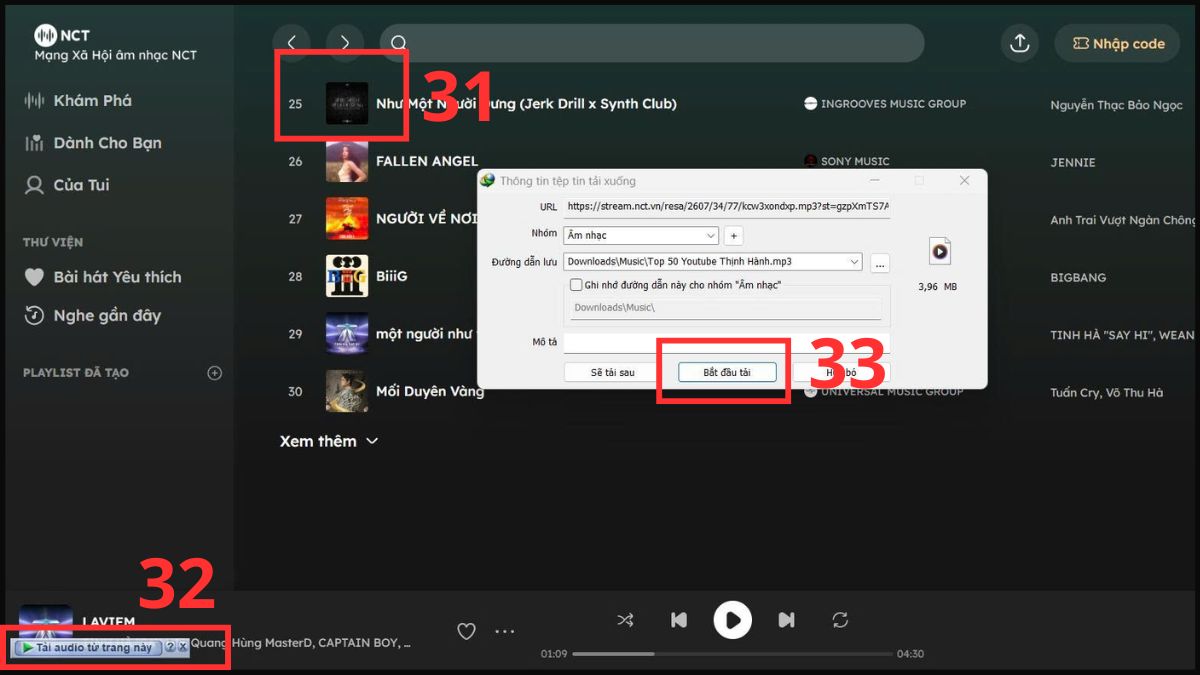Expand list with Xem thêm
This screenshot has height=675, width=1200.
coord(329,441)
